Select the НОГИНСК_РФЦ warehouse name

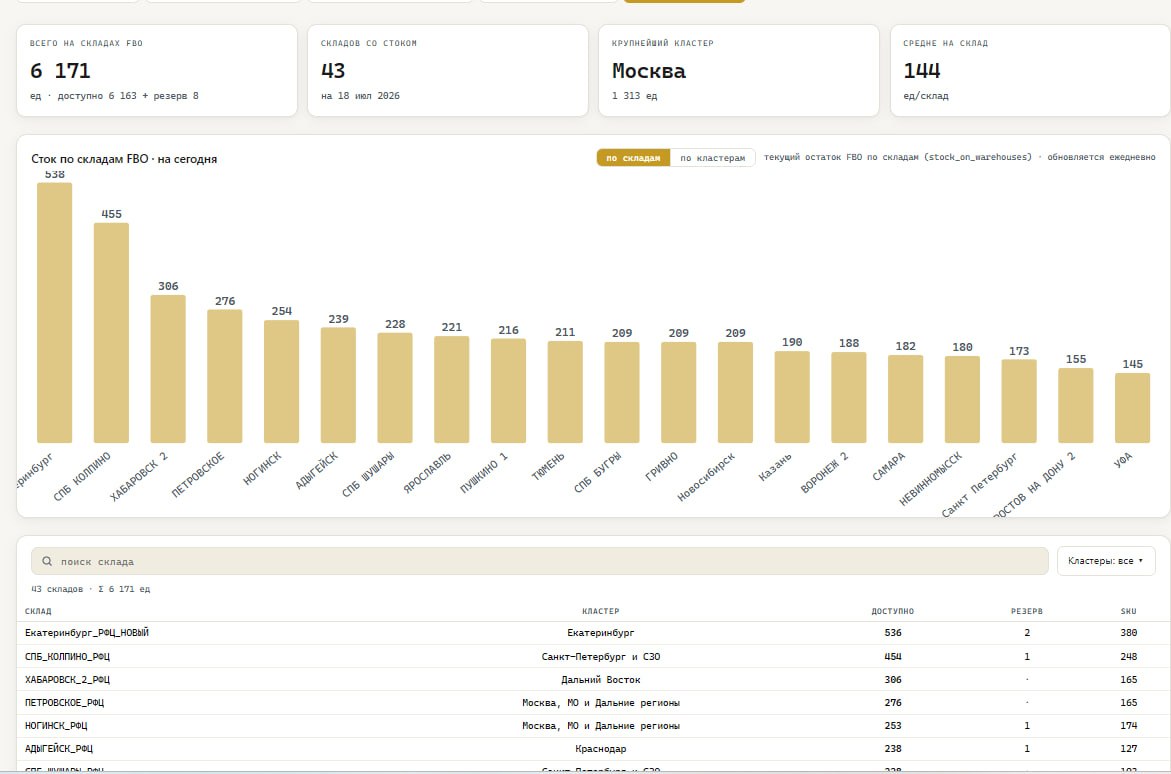click(56, 726)
